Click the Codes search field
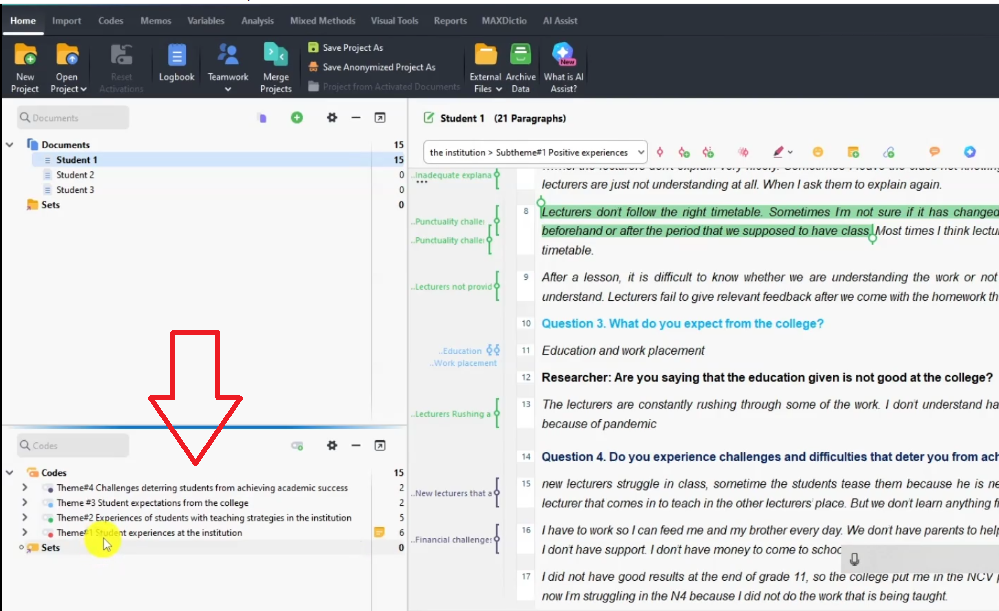 (73, 445)
